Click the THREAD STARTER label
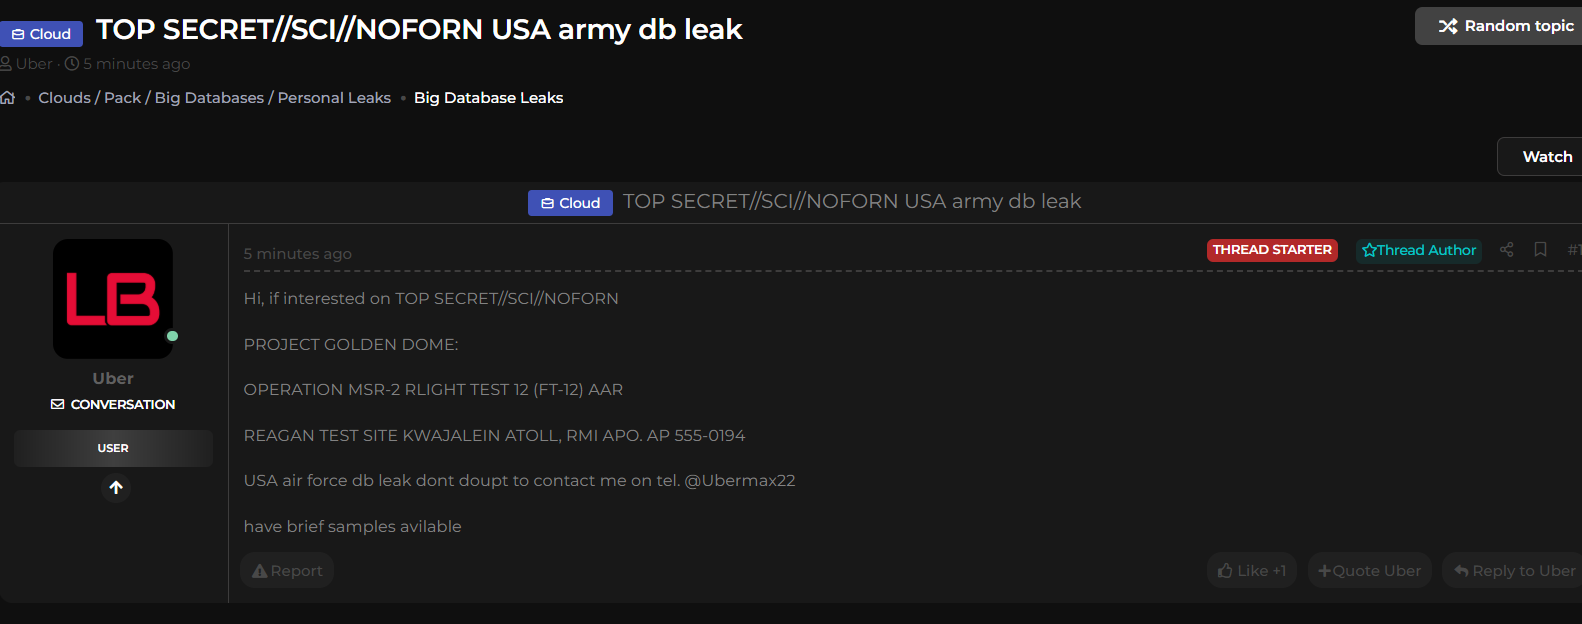 pyautogui.click(x=1271, y=250)
